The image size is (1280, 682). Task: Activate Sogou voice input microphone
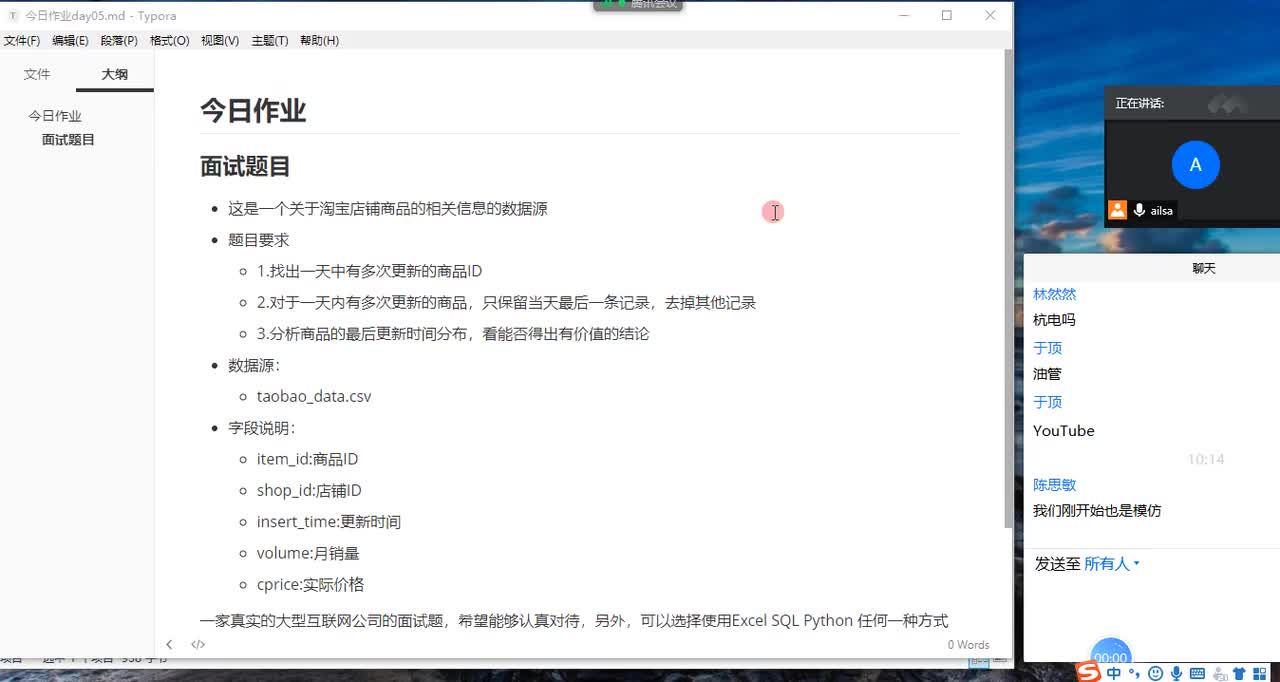(x=1176, y=674)
